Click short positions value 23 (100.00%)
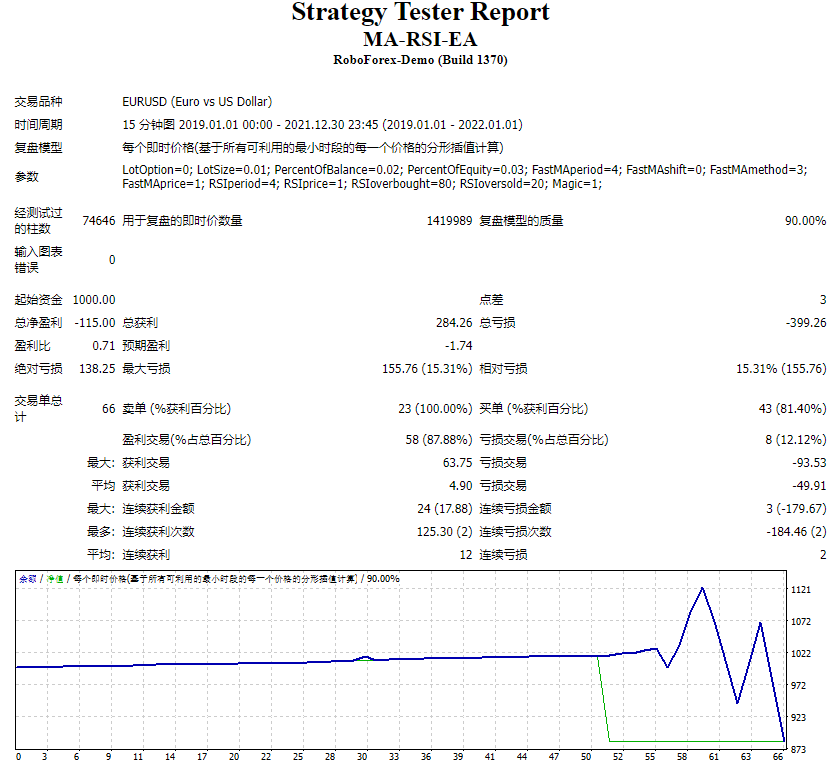Viewport: 834px width, 766px height. coord(435,409)
